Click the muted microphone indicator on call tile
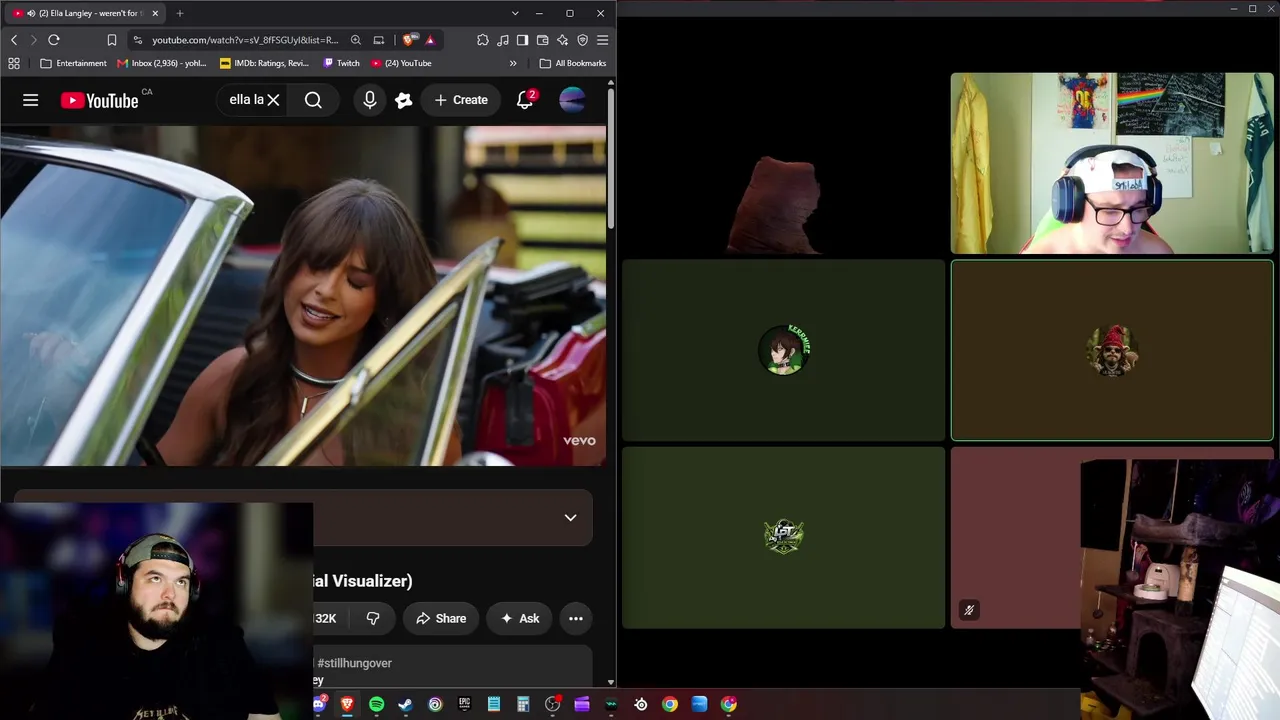 point(969,610)
